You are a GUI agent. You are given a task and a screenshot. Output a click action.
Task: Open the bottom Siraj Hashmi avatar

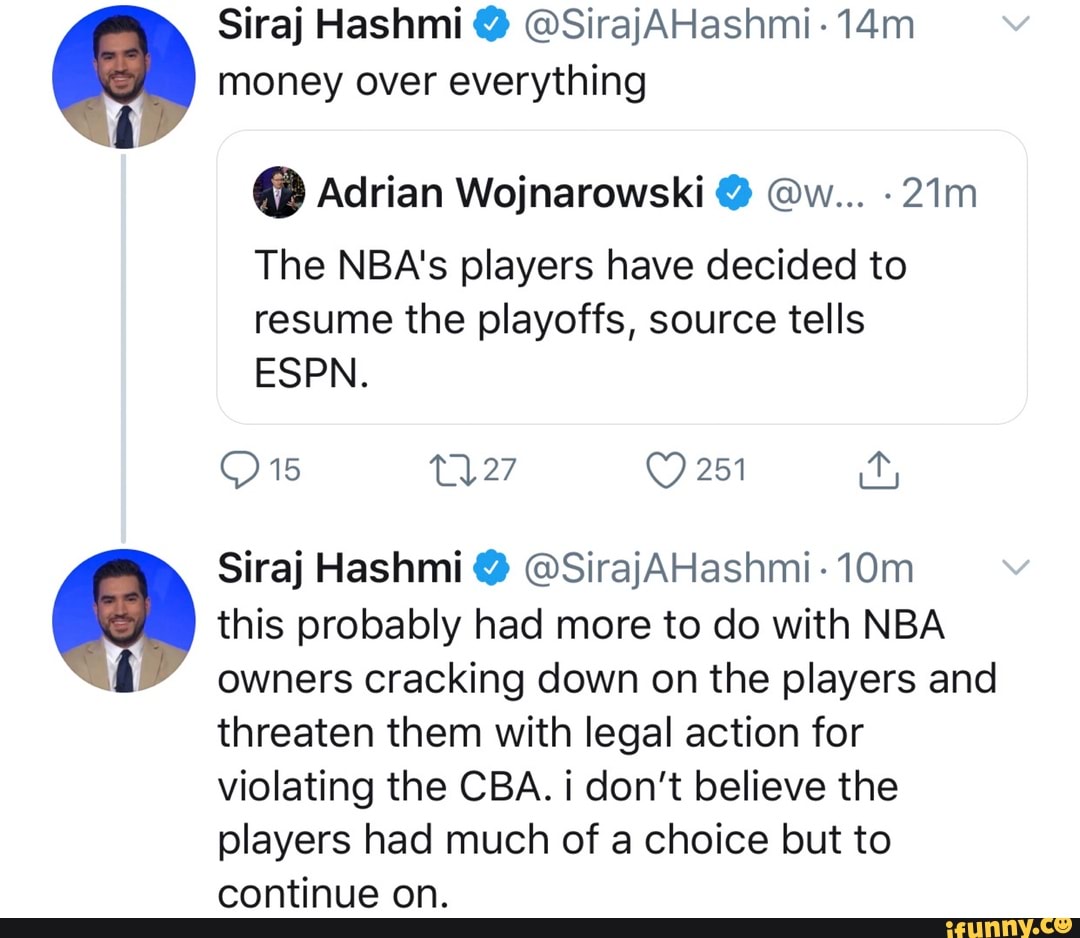pos(124,620)
